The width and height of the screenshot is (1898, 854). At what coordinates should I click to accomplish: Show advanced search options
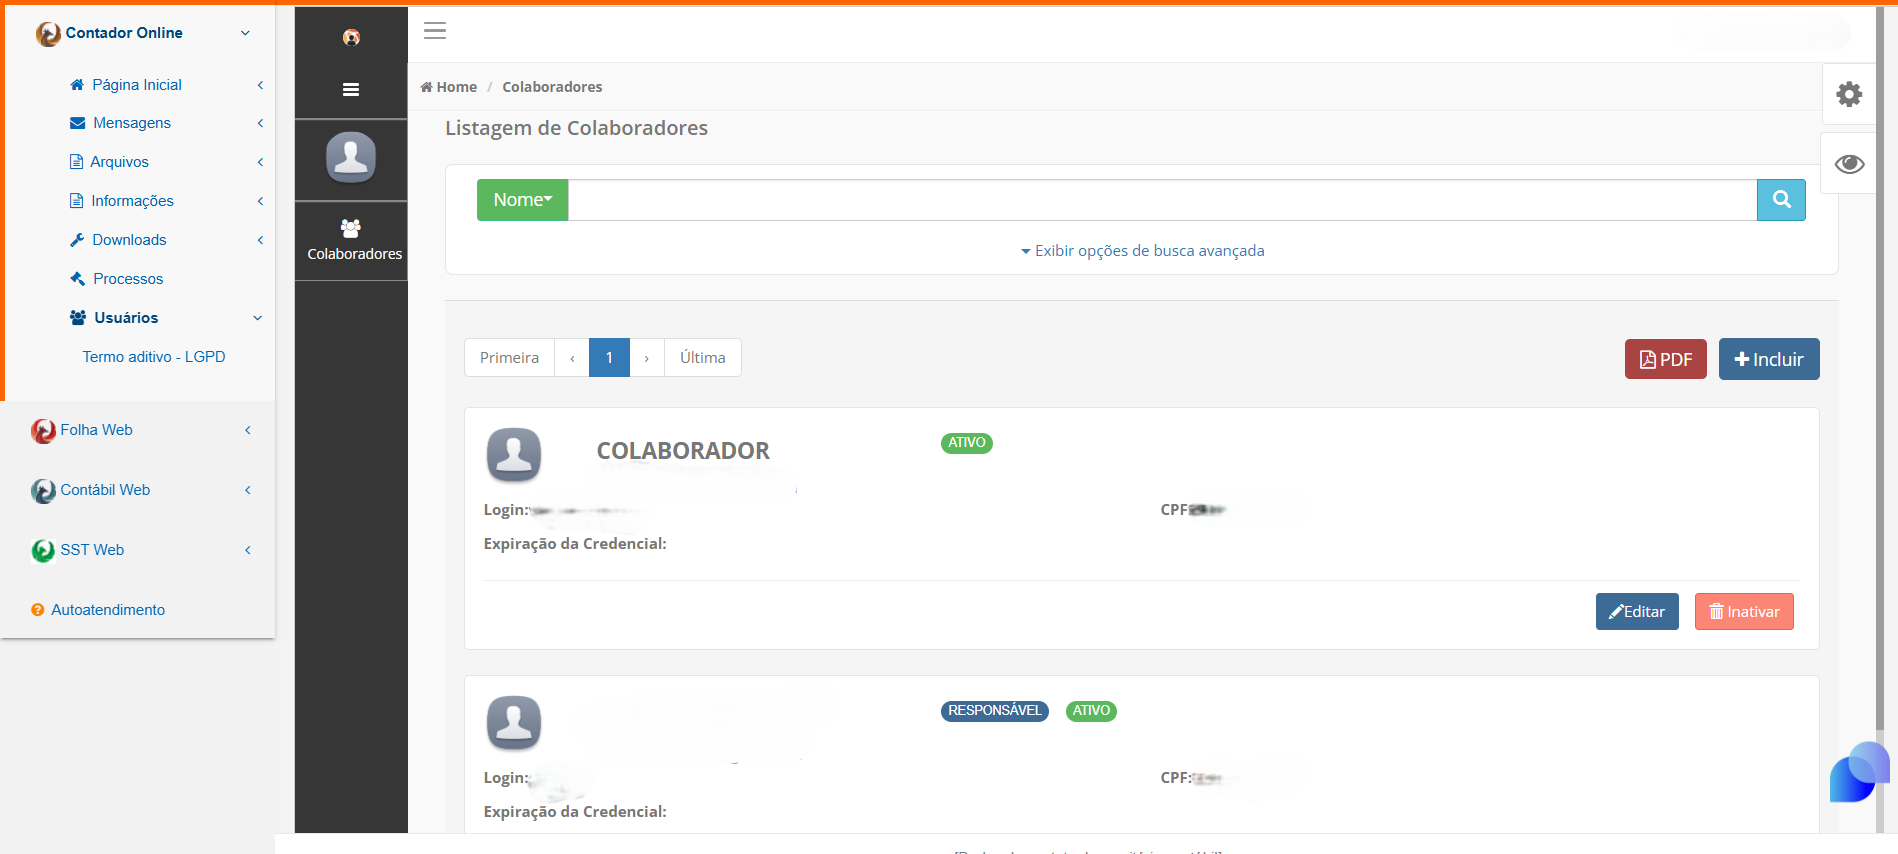point(1142,251)
